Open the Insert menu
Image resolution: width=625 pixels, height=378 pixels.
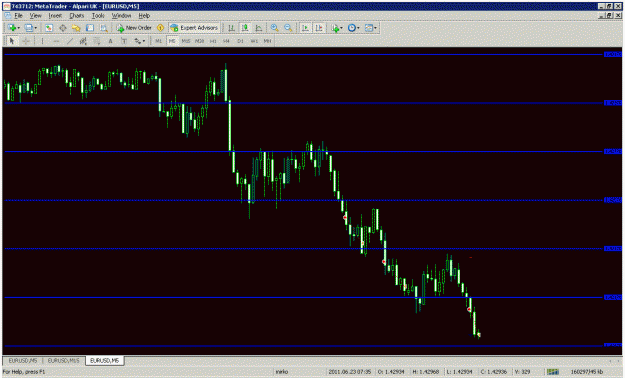coord(55,16)
